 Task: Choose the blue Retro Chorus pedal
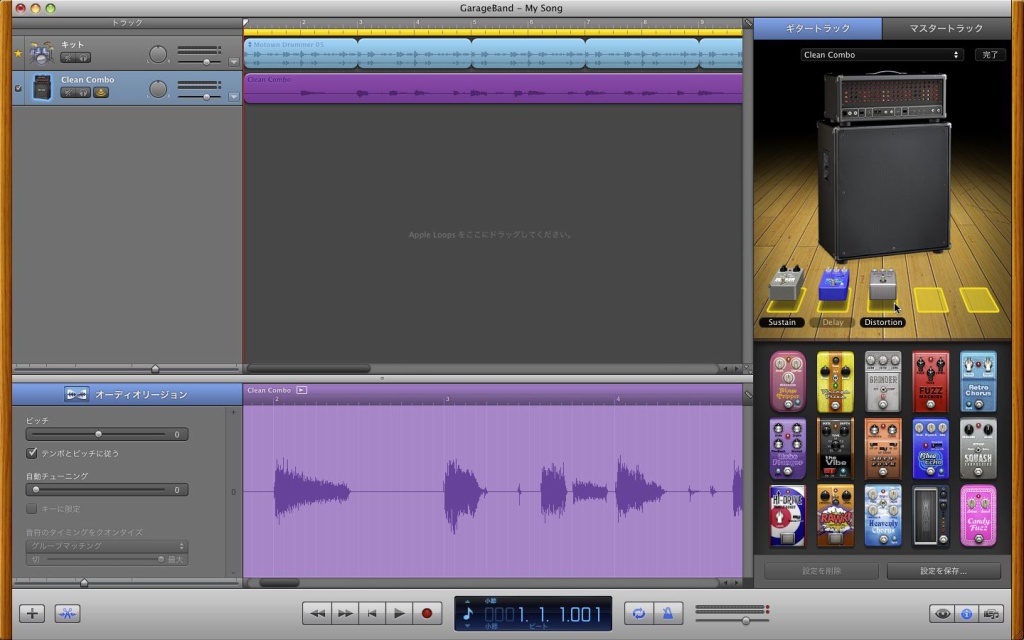[x=978, y=382]
